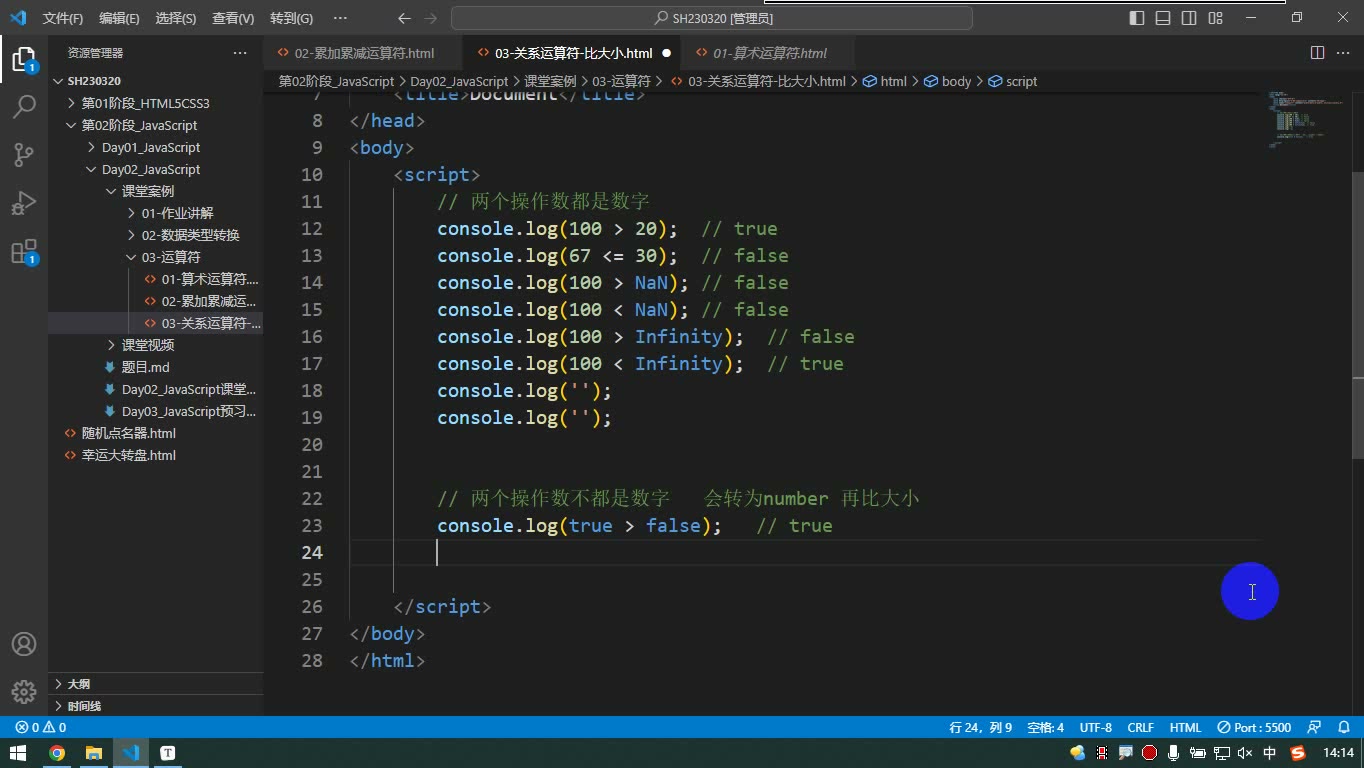Screen dimensions: 1364x768
Task: Open the Explorer view in activity bar
Action: tap(24, 58)
